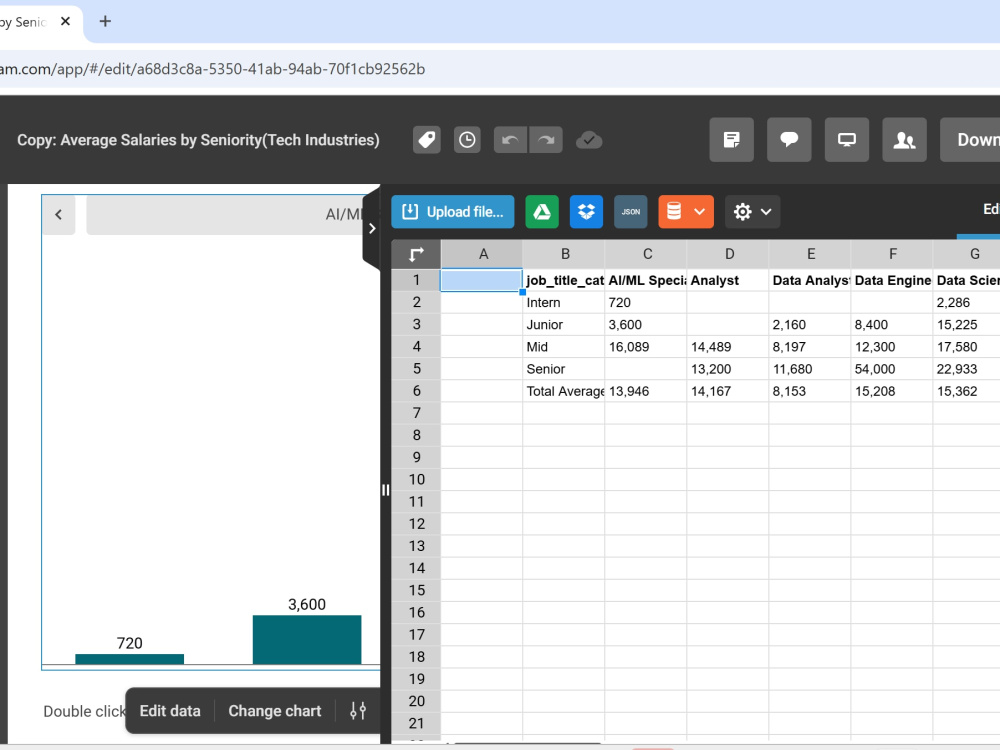Close the current browser tab

click(x=65, y=21)
